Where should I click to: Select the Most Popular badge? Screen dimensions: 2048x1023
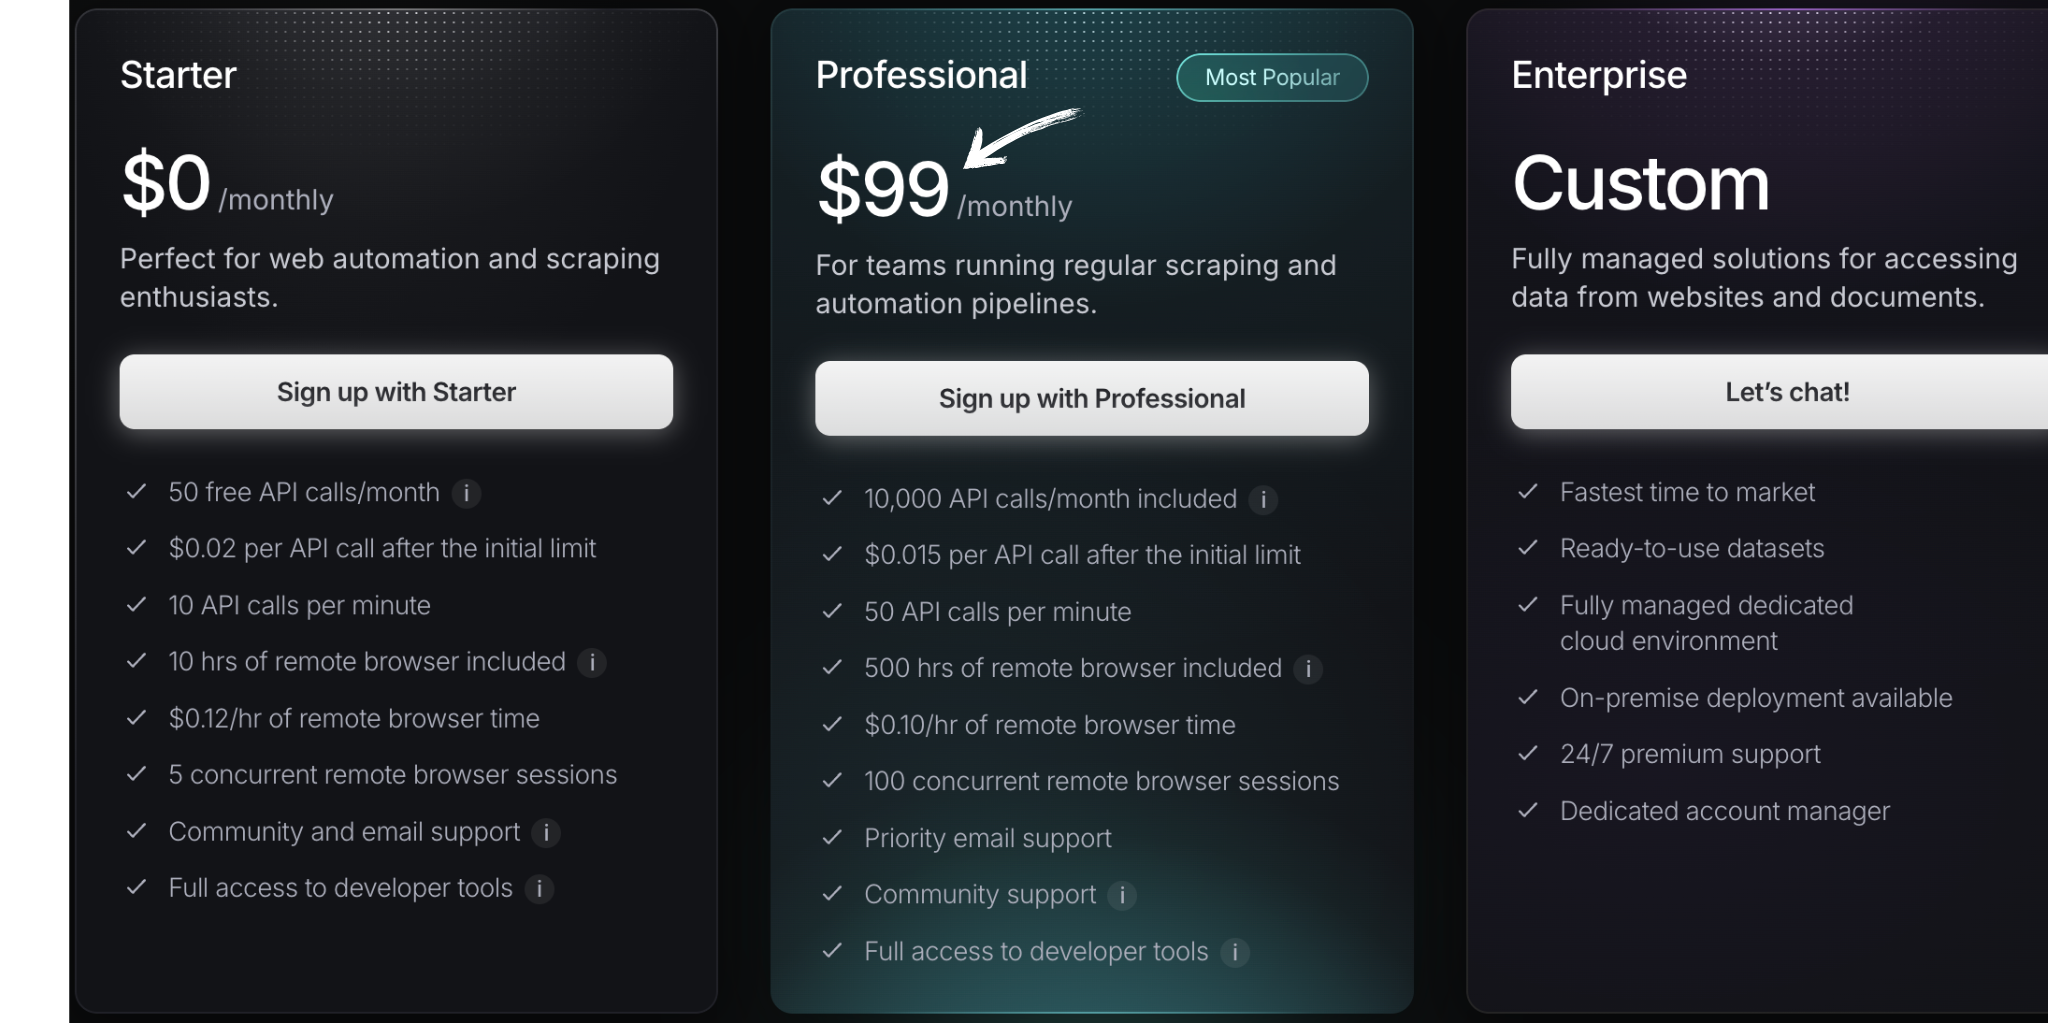click(x=1272, y=77)
